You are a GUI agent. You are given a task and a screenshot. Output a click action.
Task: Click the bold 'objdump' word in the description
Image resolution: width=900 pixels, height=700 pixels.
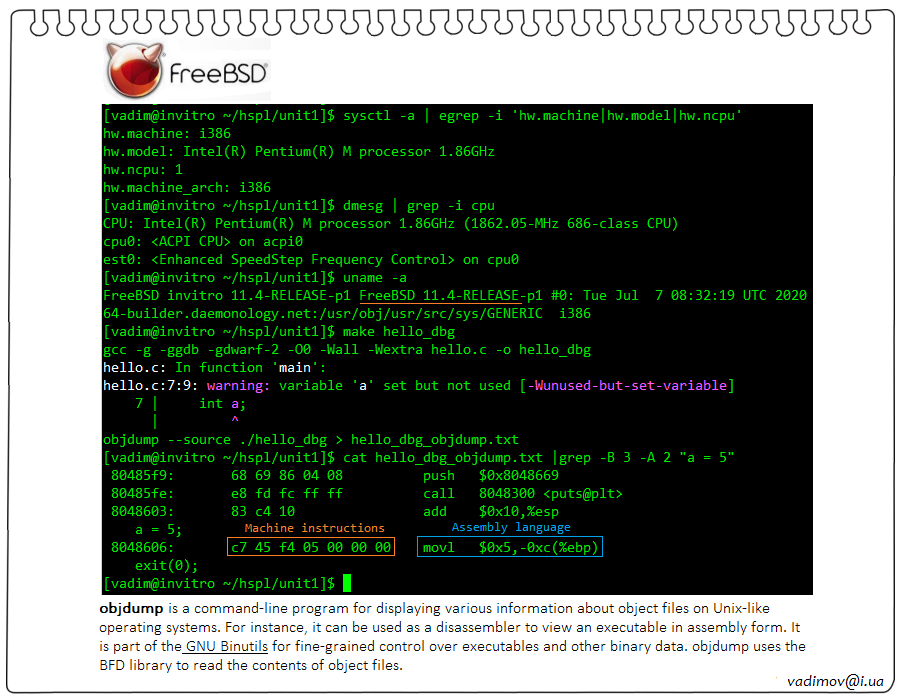(x=124, y=608)
